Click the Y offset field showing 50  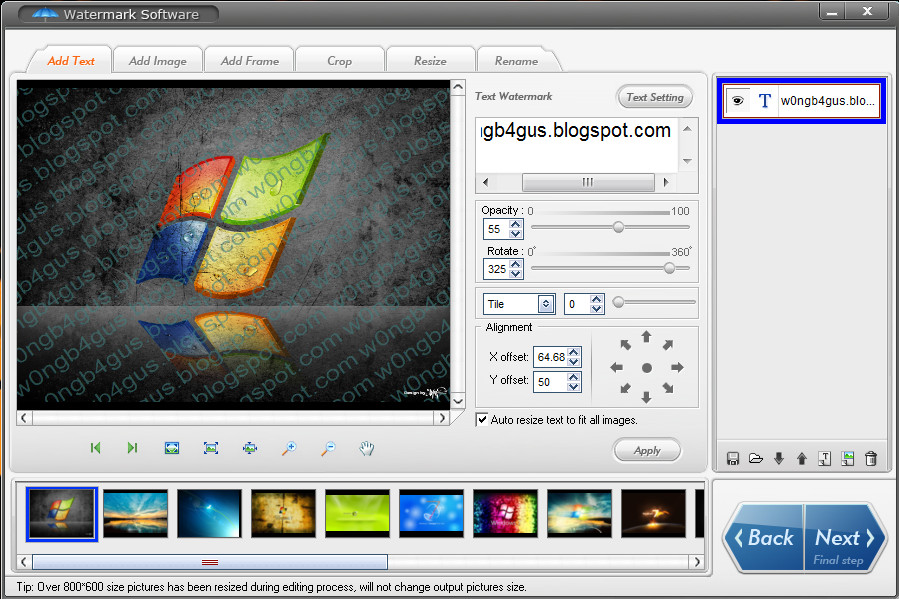tap(550, 382)
